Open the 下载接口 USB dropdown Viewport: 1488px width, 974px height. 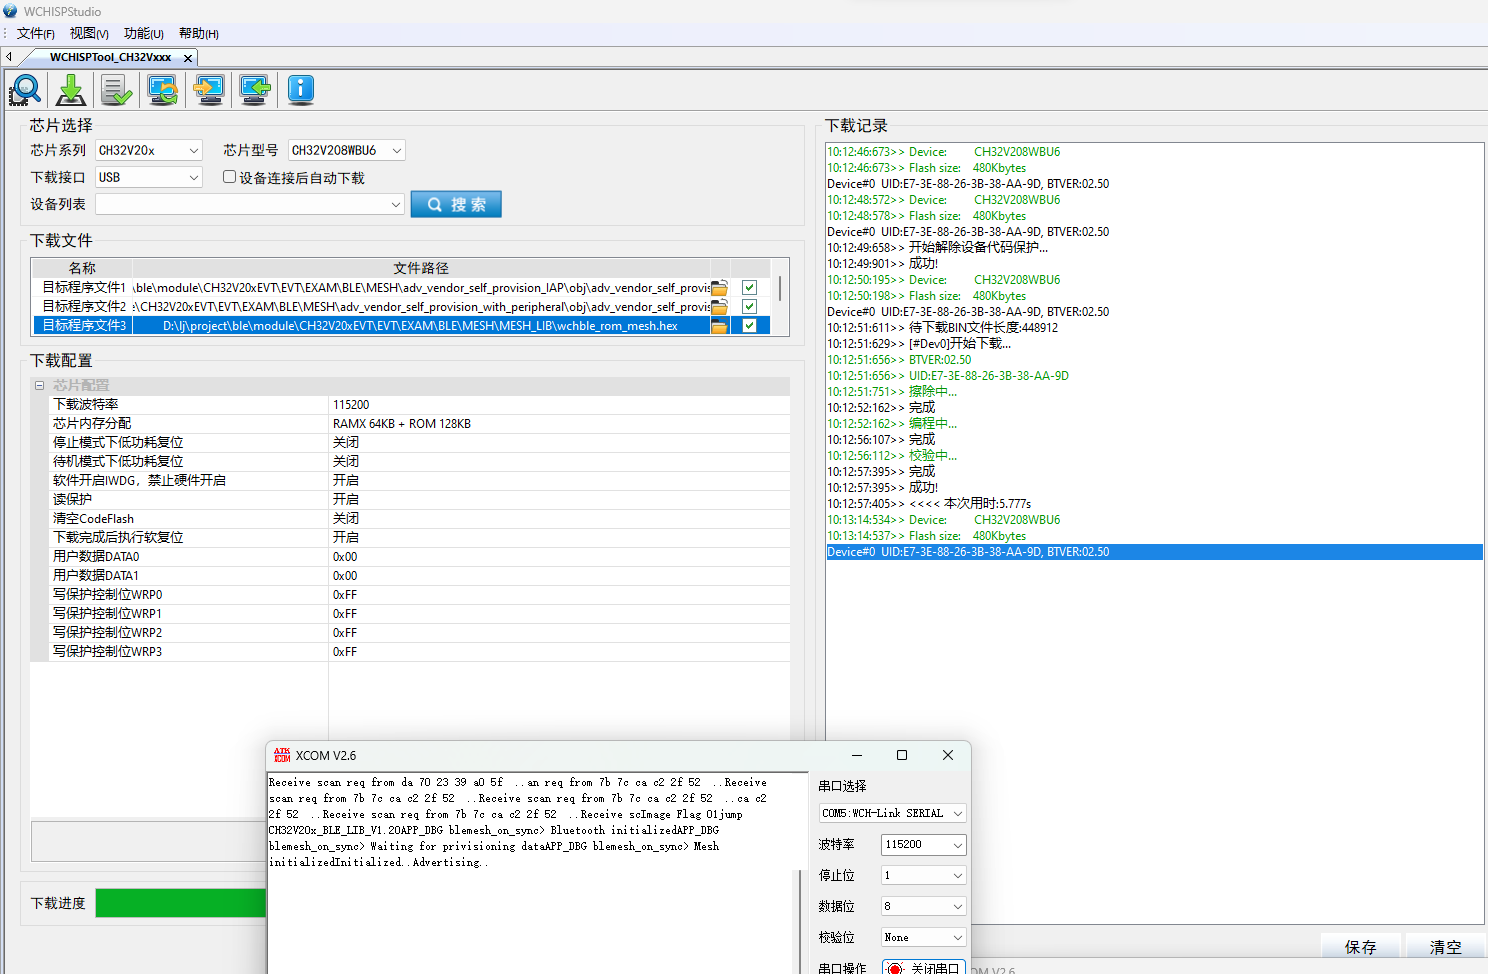[x=194, y=178]
